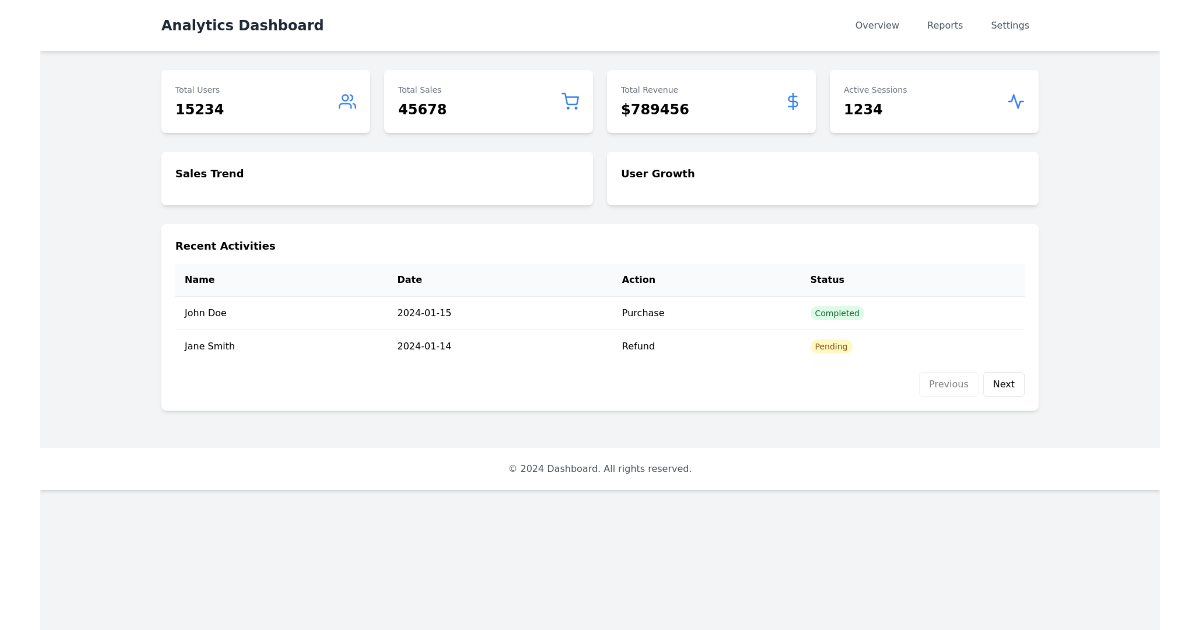Select the Completed status badge
This screenshot has width=1200, height=630.
[x=837, y=312]
